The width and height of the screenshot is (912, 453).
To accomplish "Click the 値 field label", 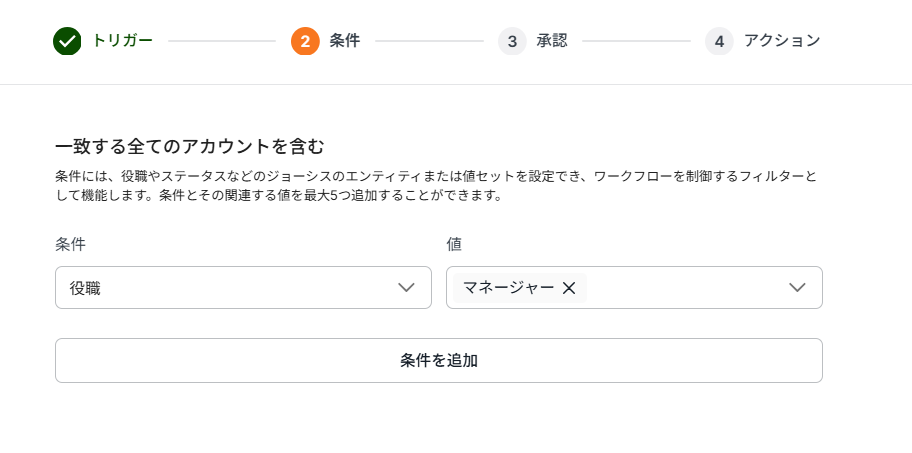I will (x=454, y=244).
